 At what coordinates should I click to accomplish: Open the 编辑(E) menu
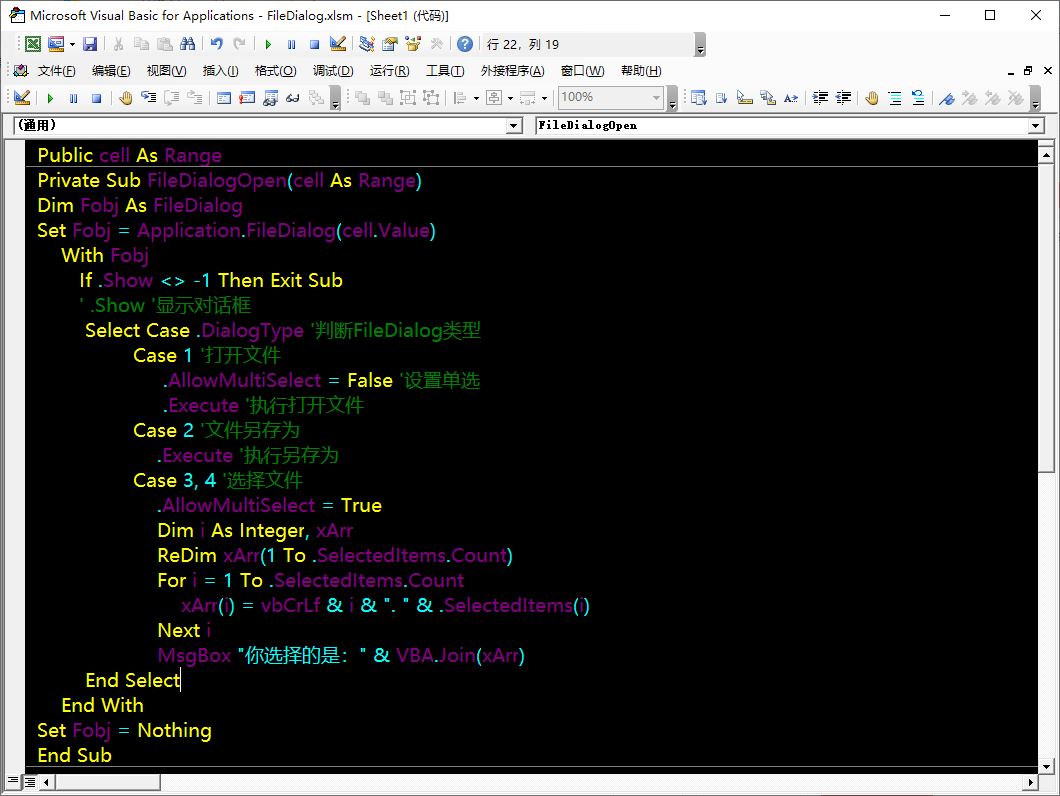[111, 71]
